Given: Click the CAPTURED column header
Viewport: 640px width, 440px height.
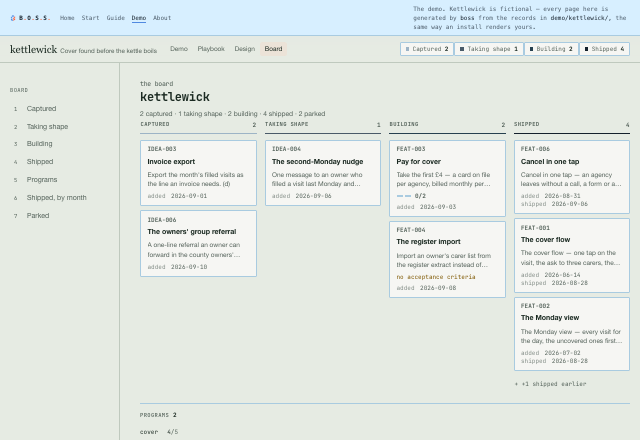Looking at the screenshot, I should [155, 124].
